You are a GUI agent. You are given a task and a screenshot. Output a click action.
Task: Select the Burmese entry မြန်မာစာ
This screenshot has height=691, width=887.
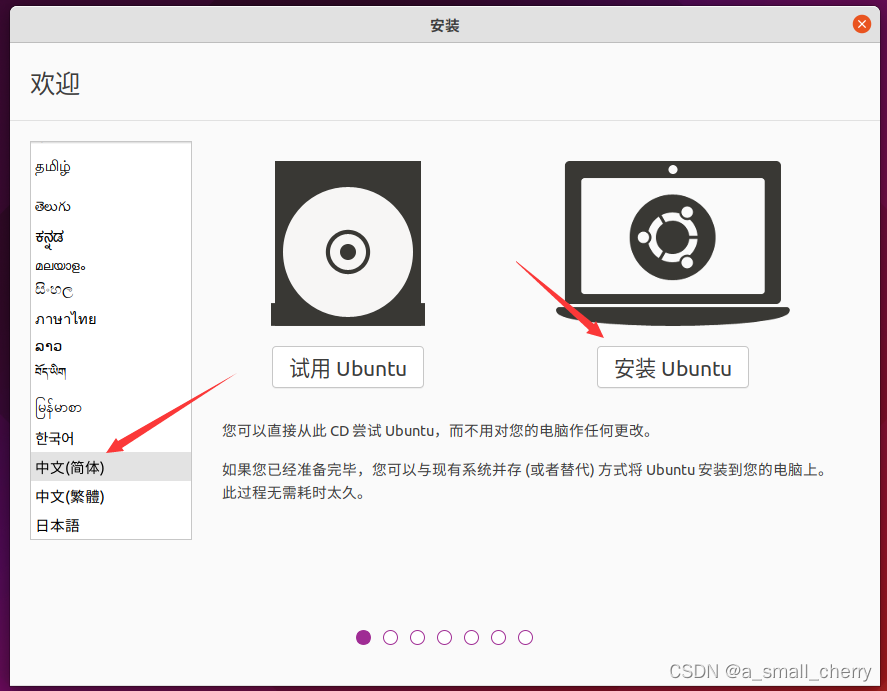tap(111, 408)
